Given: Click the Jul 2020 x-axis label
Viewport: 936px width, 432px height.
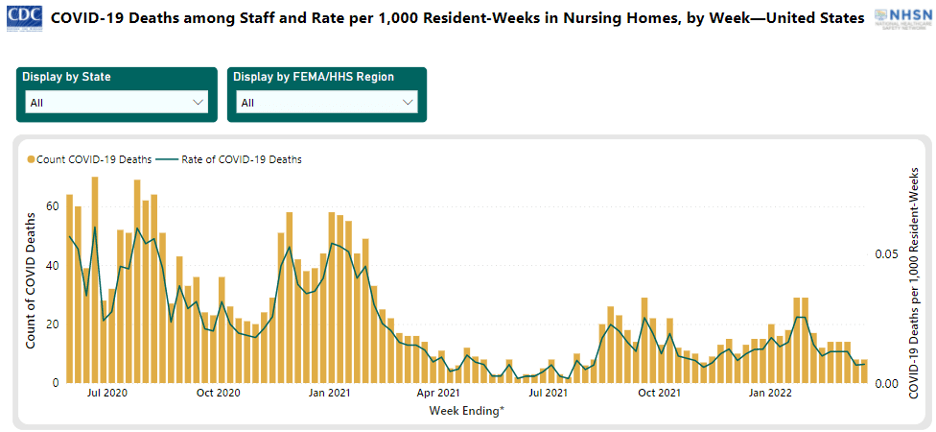Looking at the screenshot, I should pyautogui.click(x=107, y=394).
